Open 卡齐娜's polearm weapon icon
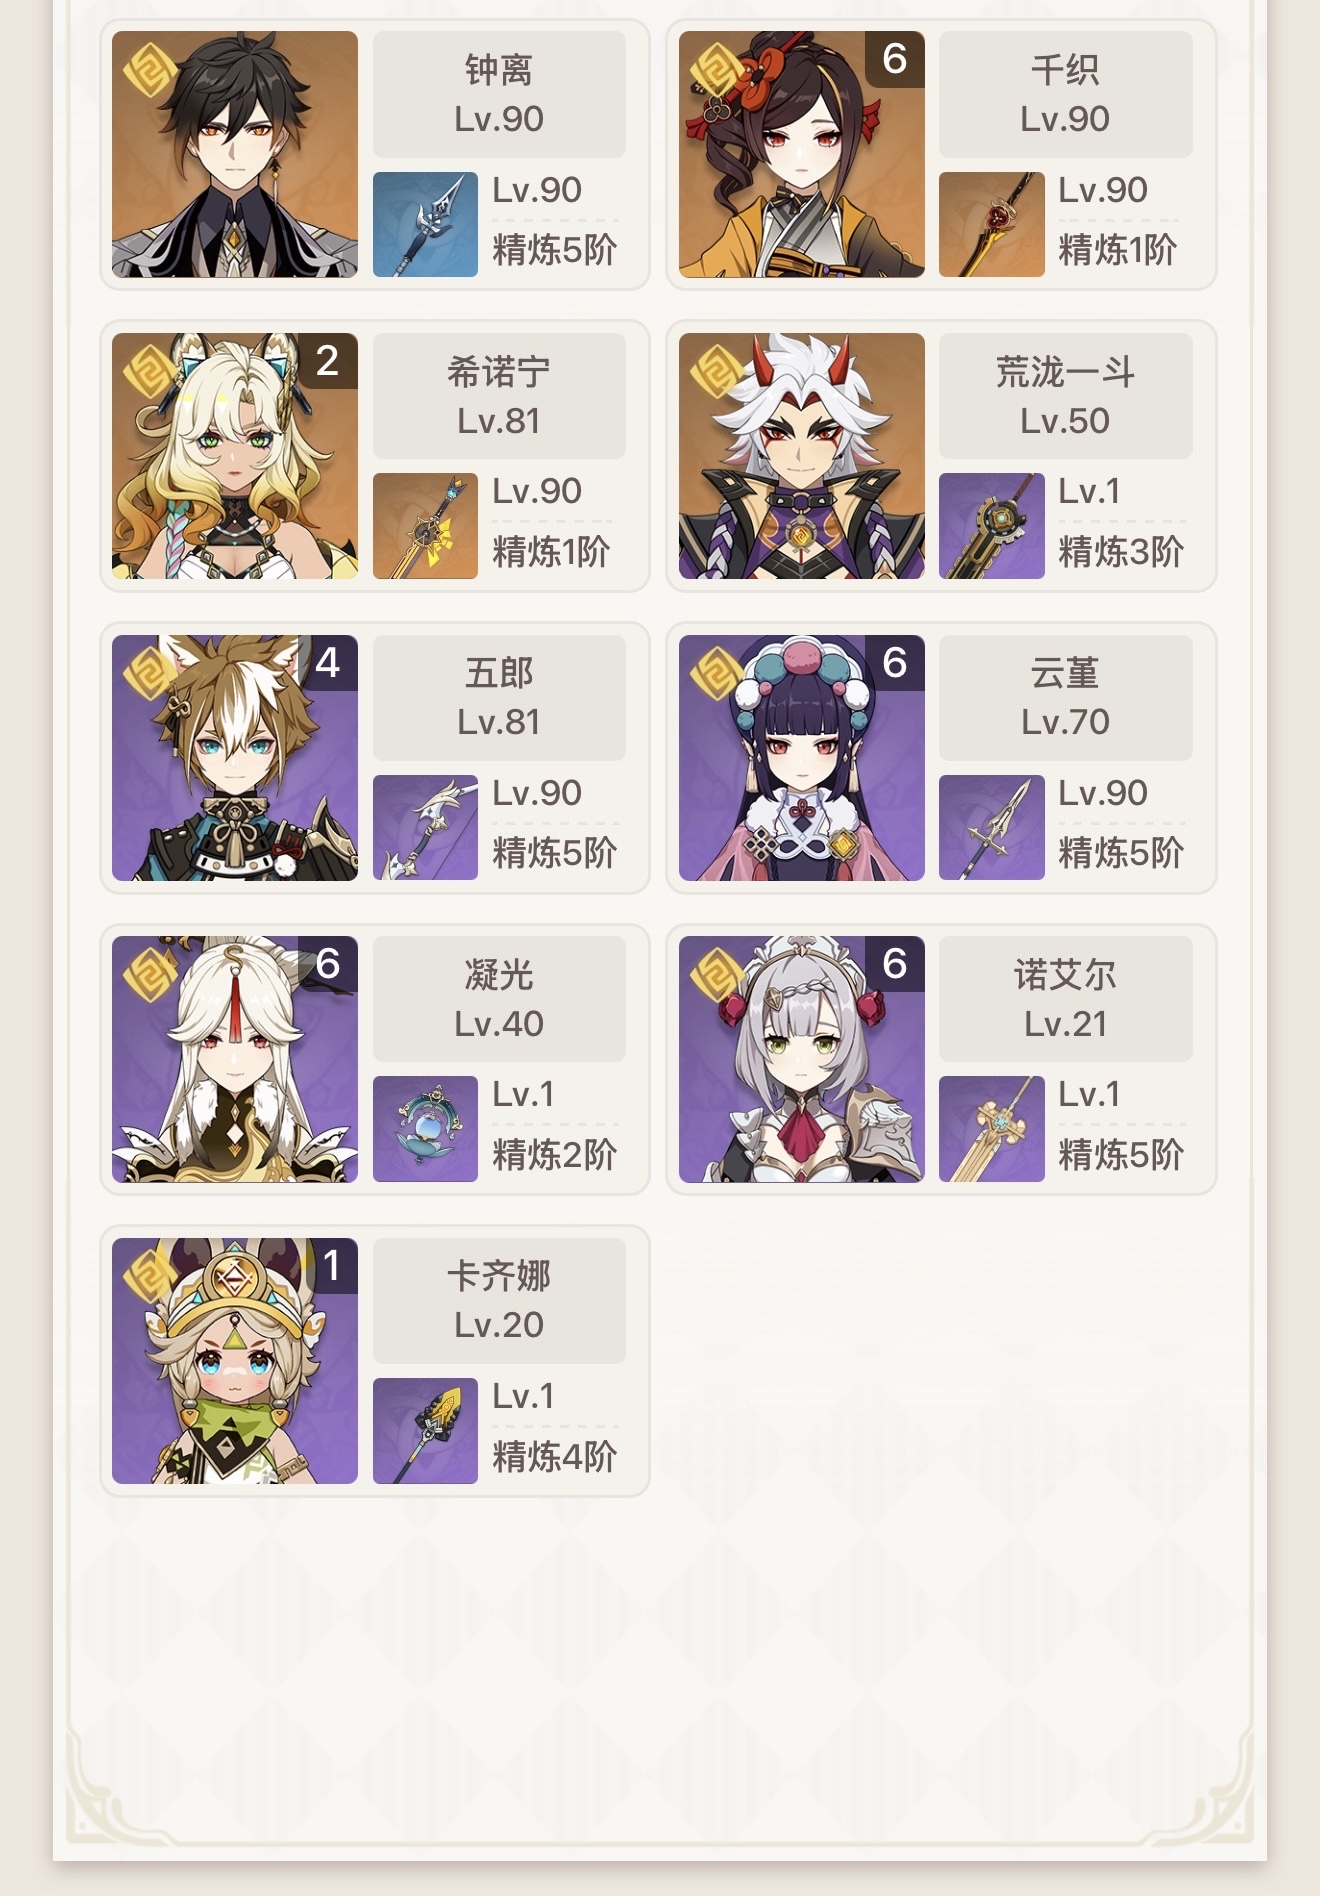The image size is (1320, 1896). pos(425,1431)
